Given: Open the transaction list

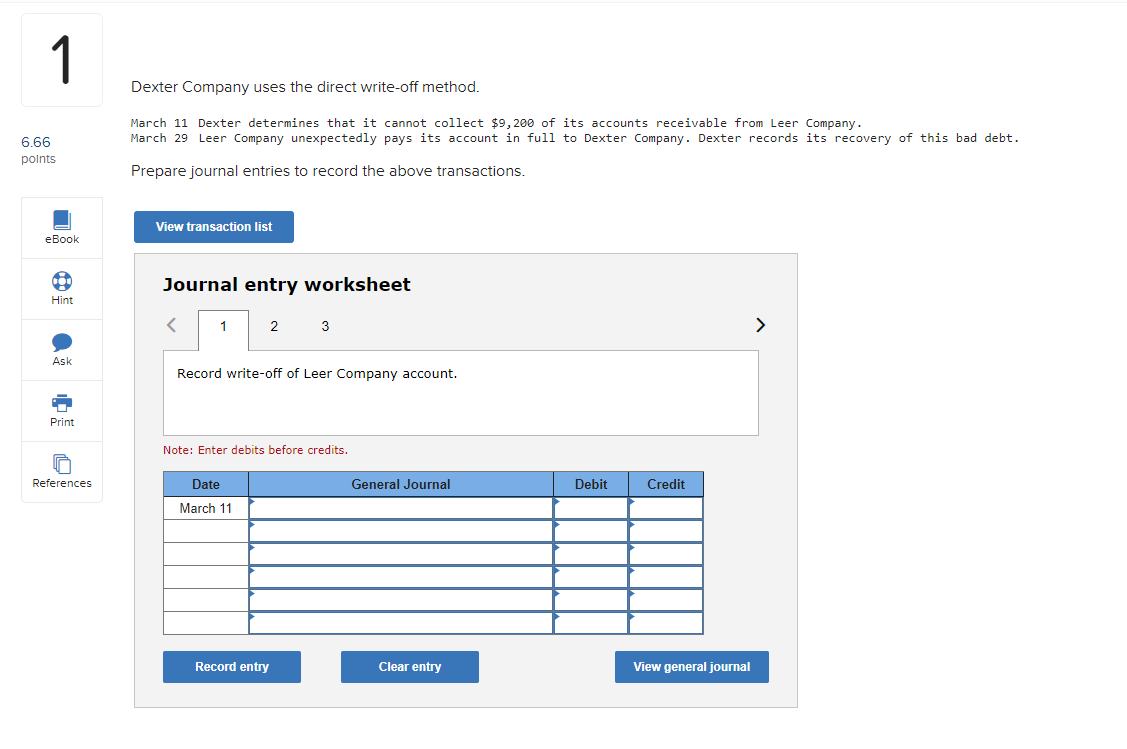Looking at the screenshot, I should pyautogui.click(x=213, y=227).
